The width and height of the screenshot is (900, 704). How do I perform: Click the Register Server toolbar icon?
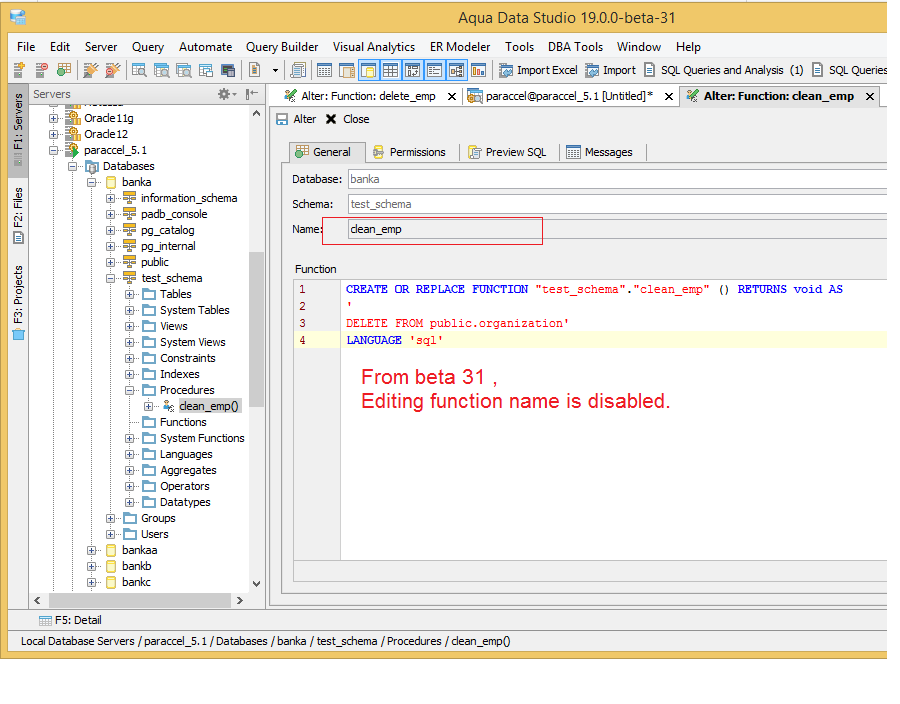(x=19, y=70)
